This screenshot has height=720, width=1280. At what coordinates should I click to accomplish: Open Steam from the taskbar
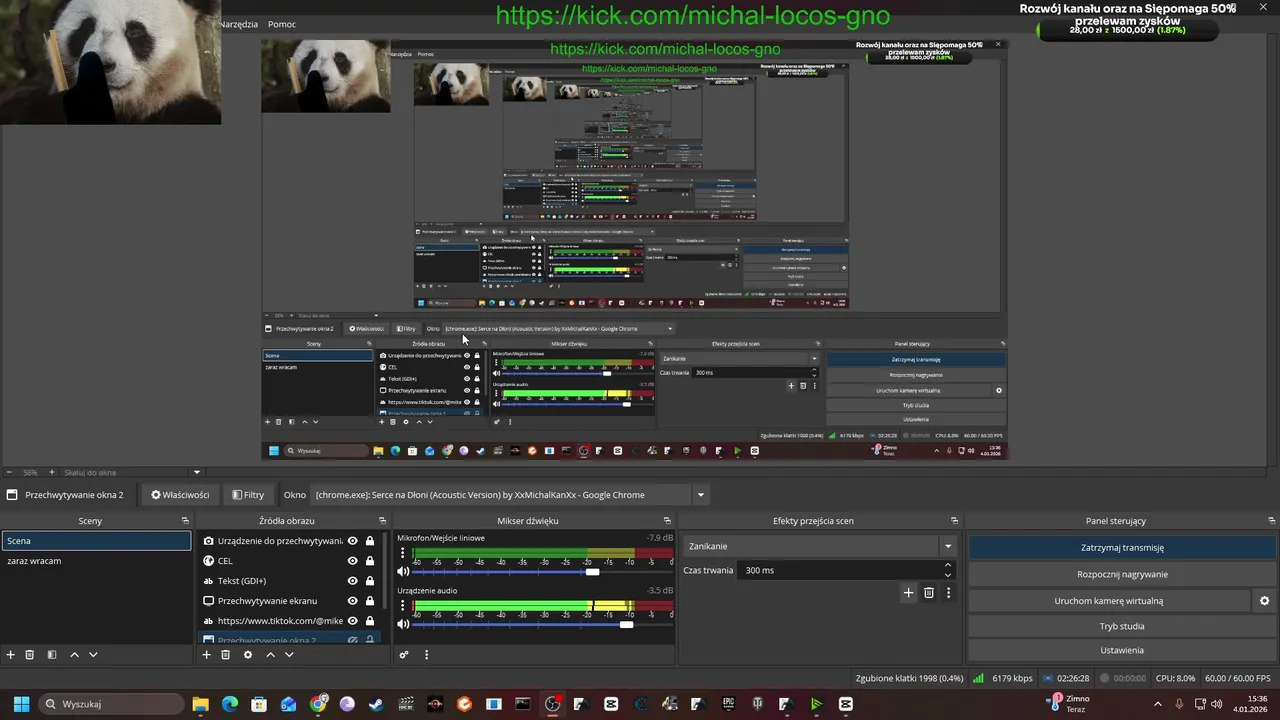coord(376,704)
